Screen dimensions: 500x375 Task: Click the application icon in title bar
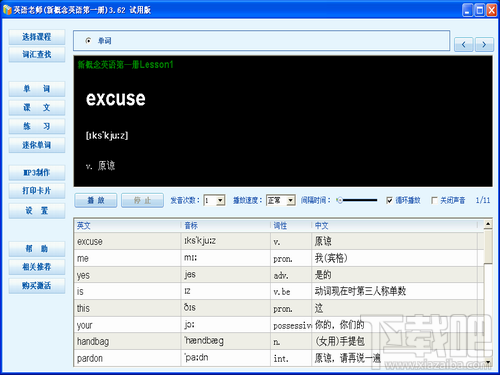[7, 10]
